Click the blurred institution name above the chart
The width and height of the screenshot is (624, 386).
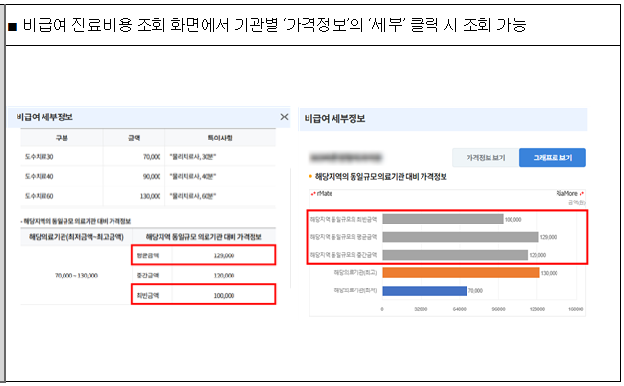point(345,158)
